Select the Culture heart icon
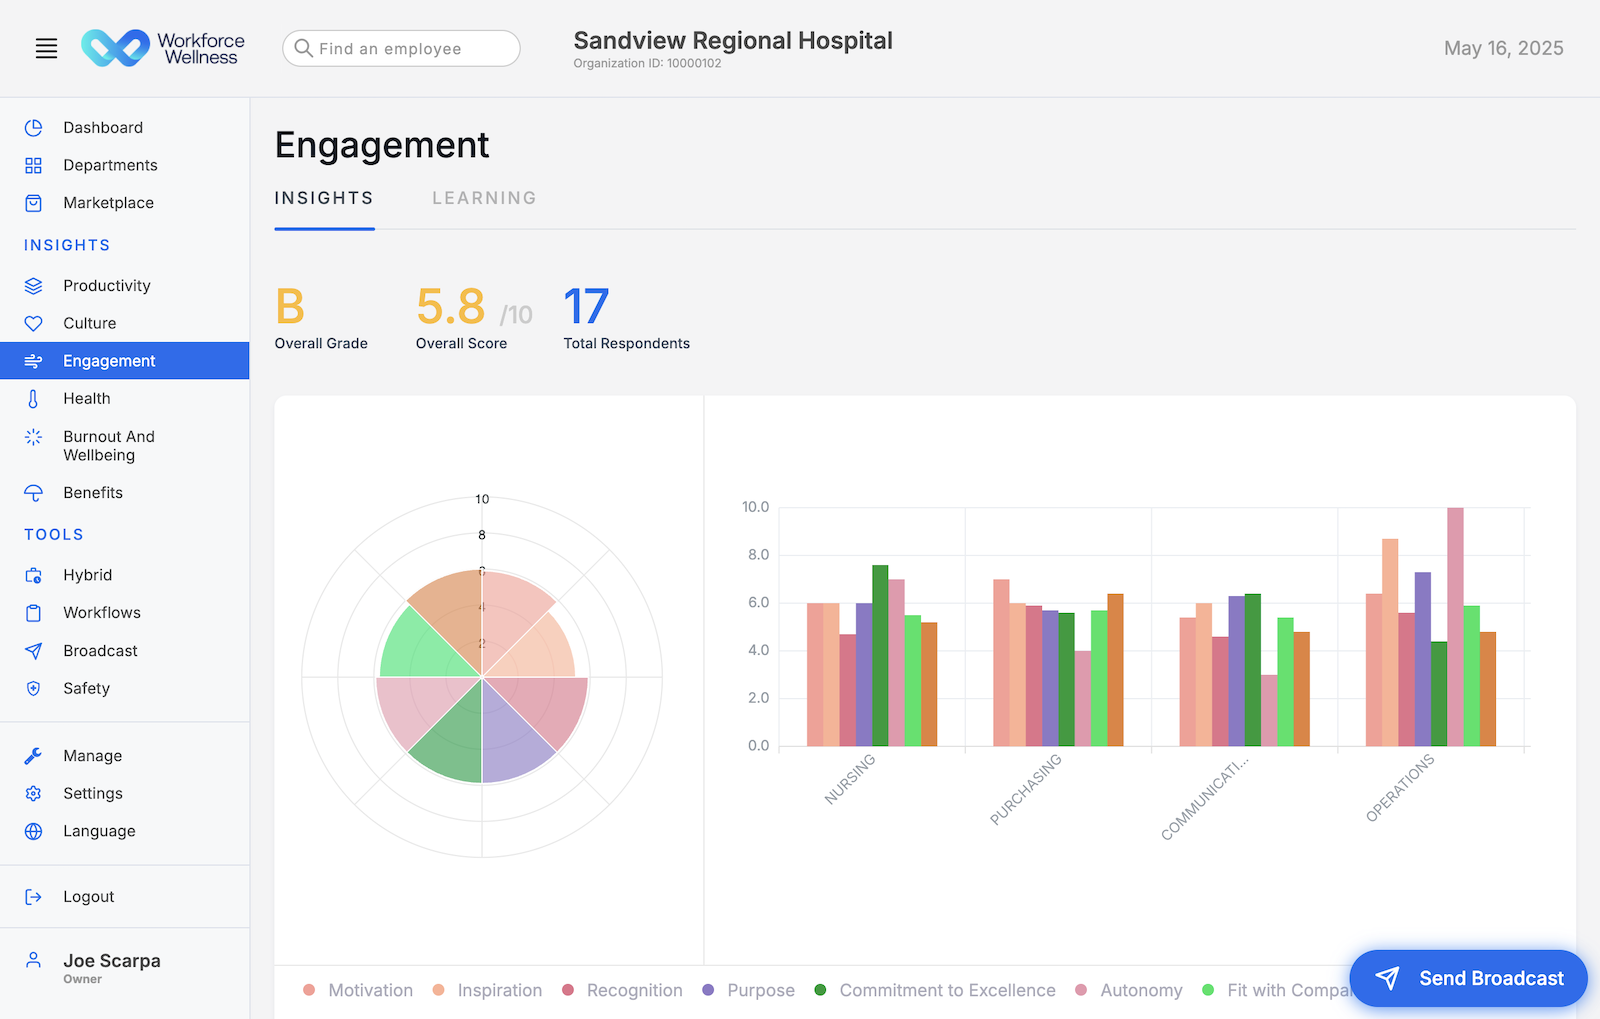The height and width of the screenshot is (1019, 1600). pyautogui.click(x=33, y=323)
